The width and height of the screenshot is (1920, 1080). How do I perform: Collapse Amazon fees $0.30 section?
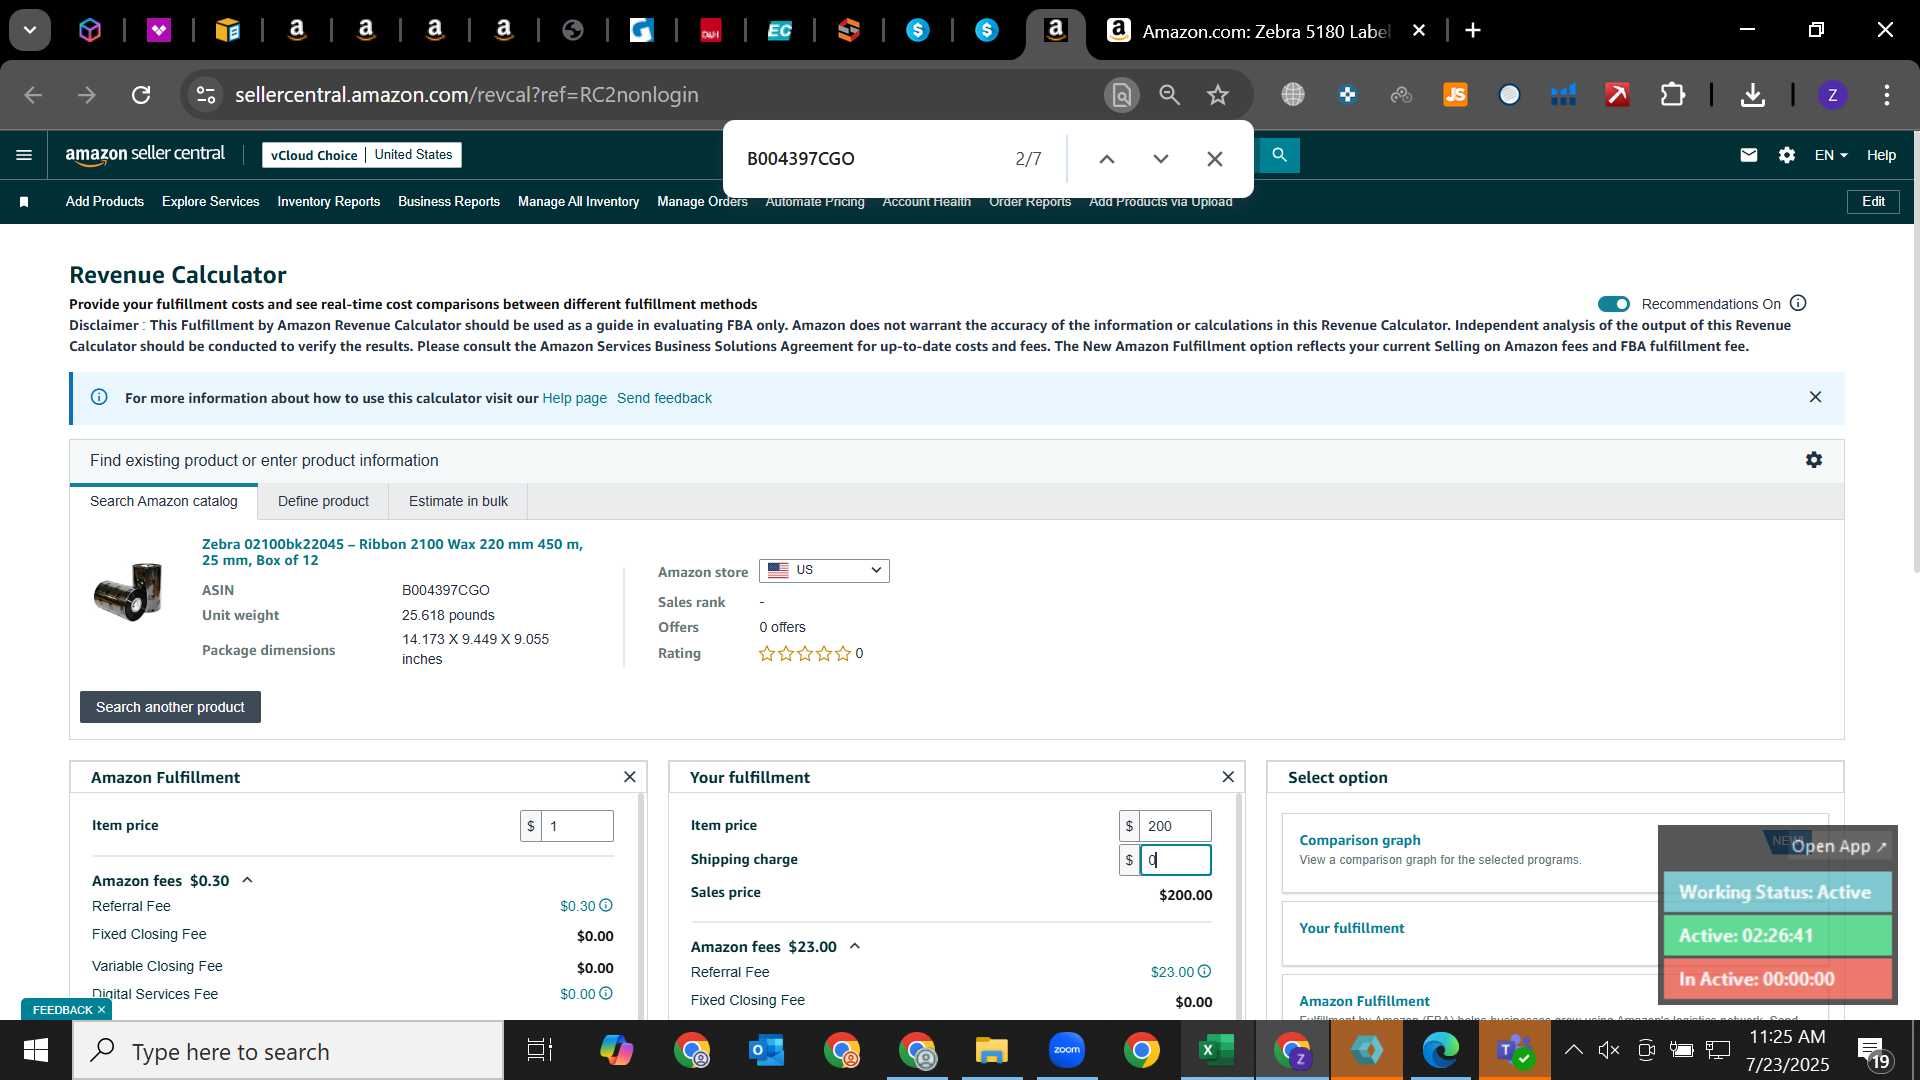247,880
